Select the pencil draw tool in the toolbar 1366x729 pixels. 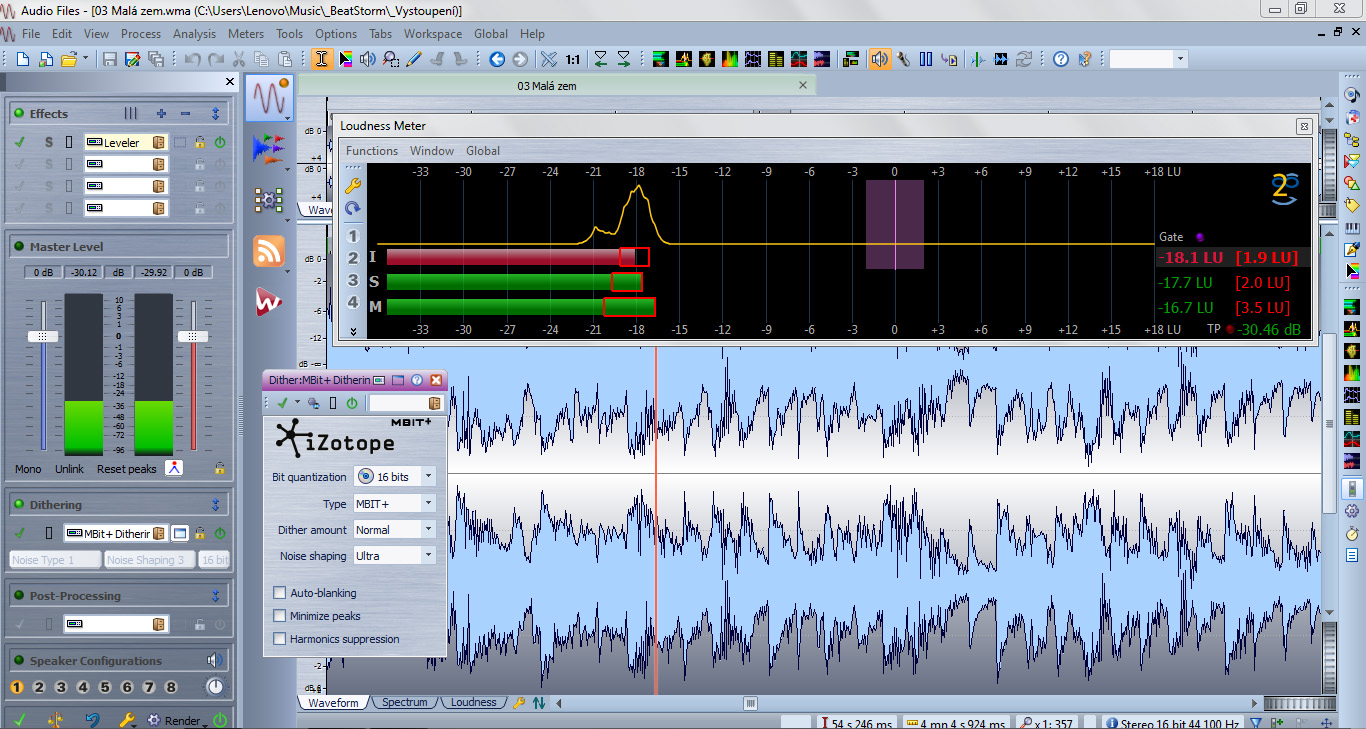(x=413, y=60)
